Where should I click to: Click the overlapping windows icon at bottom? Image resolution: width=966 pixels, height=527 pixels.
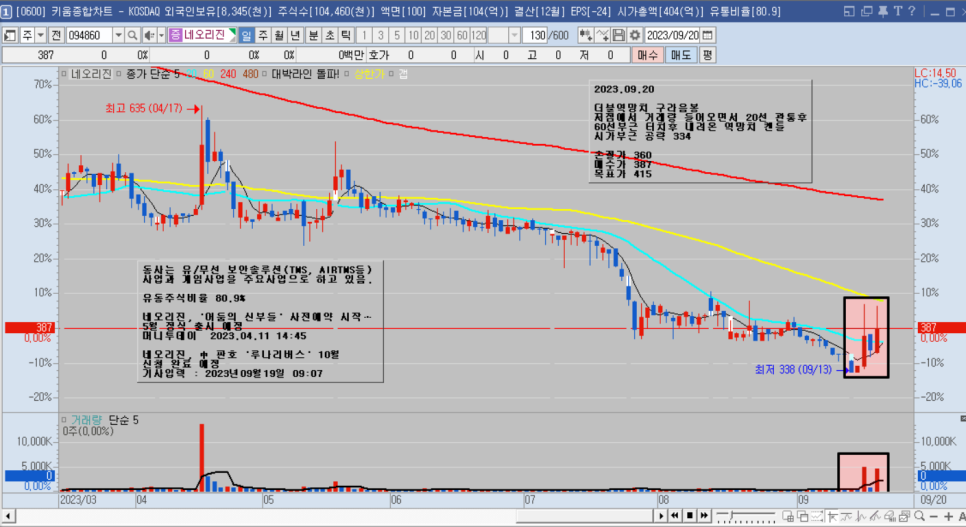click(x=802, y=516)
